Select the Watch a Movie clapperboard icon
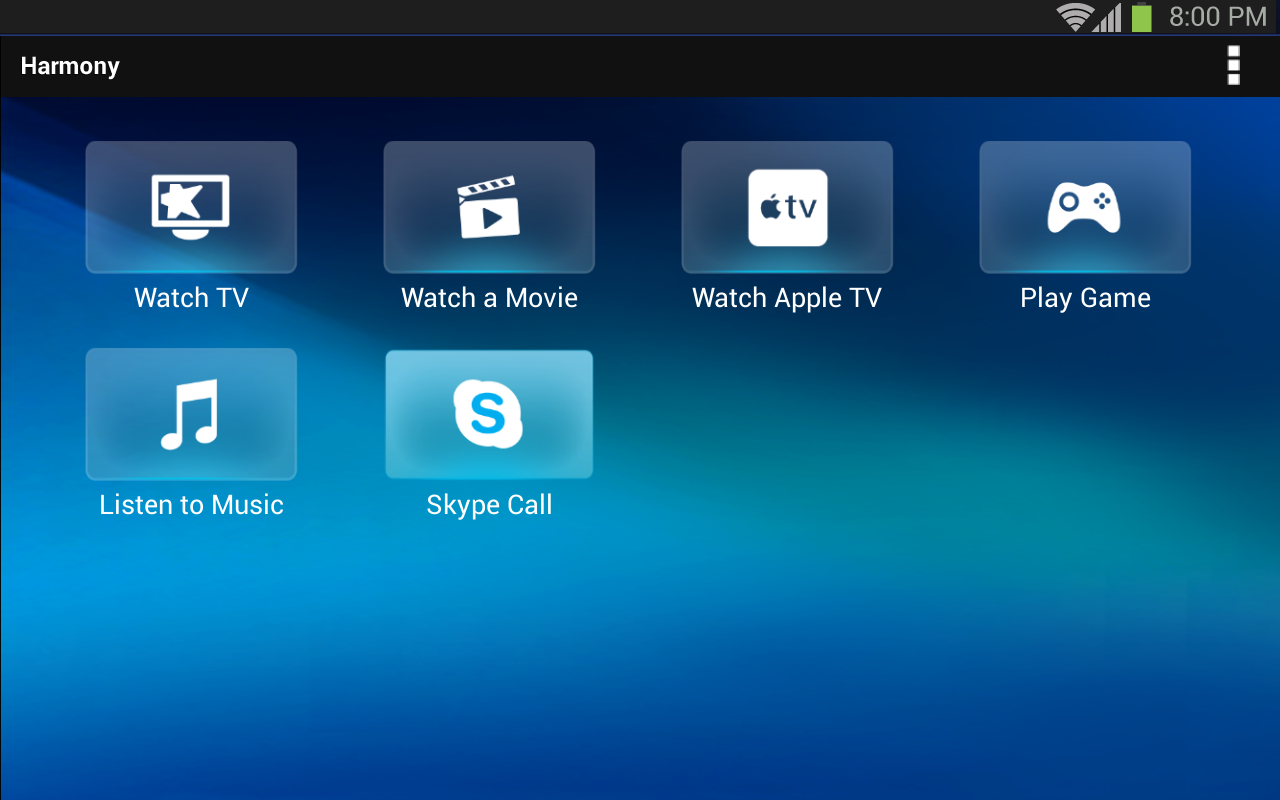The width and height of the screenshot is (1280, 800). (x=488, y=207)
